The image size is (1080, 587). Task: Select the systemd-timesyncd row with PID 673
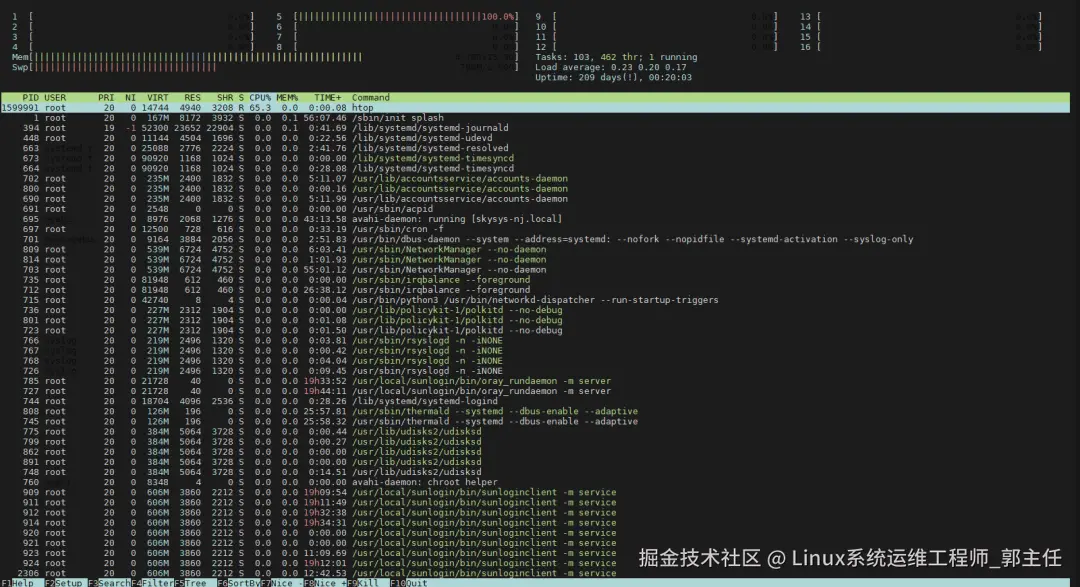(535, 158)
